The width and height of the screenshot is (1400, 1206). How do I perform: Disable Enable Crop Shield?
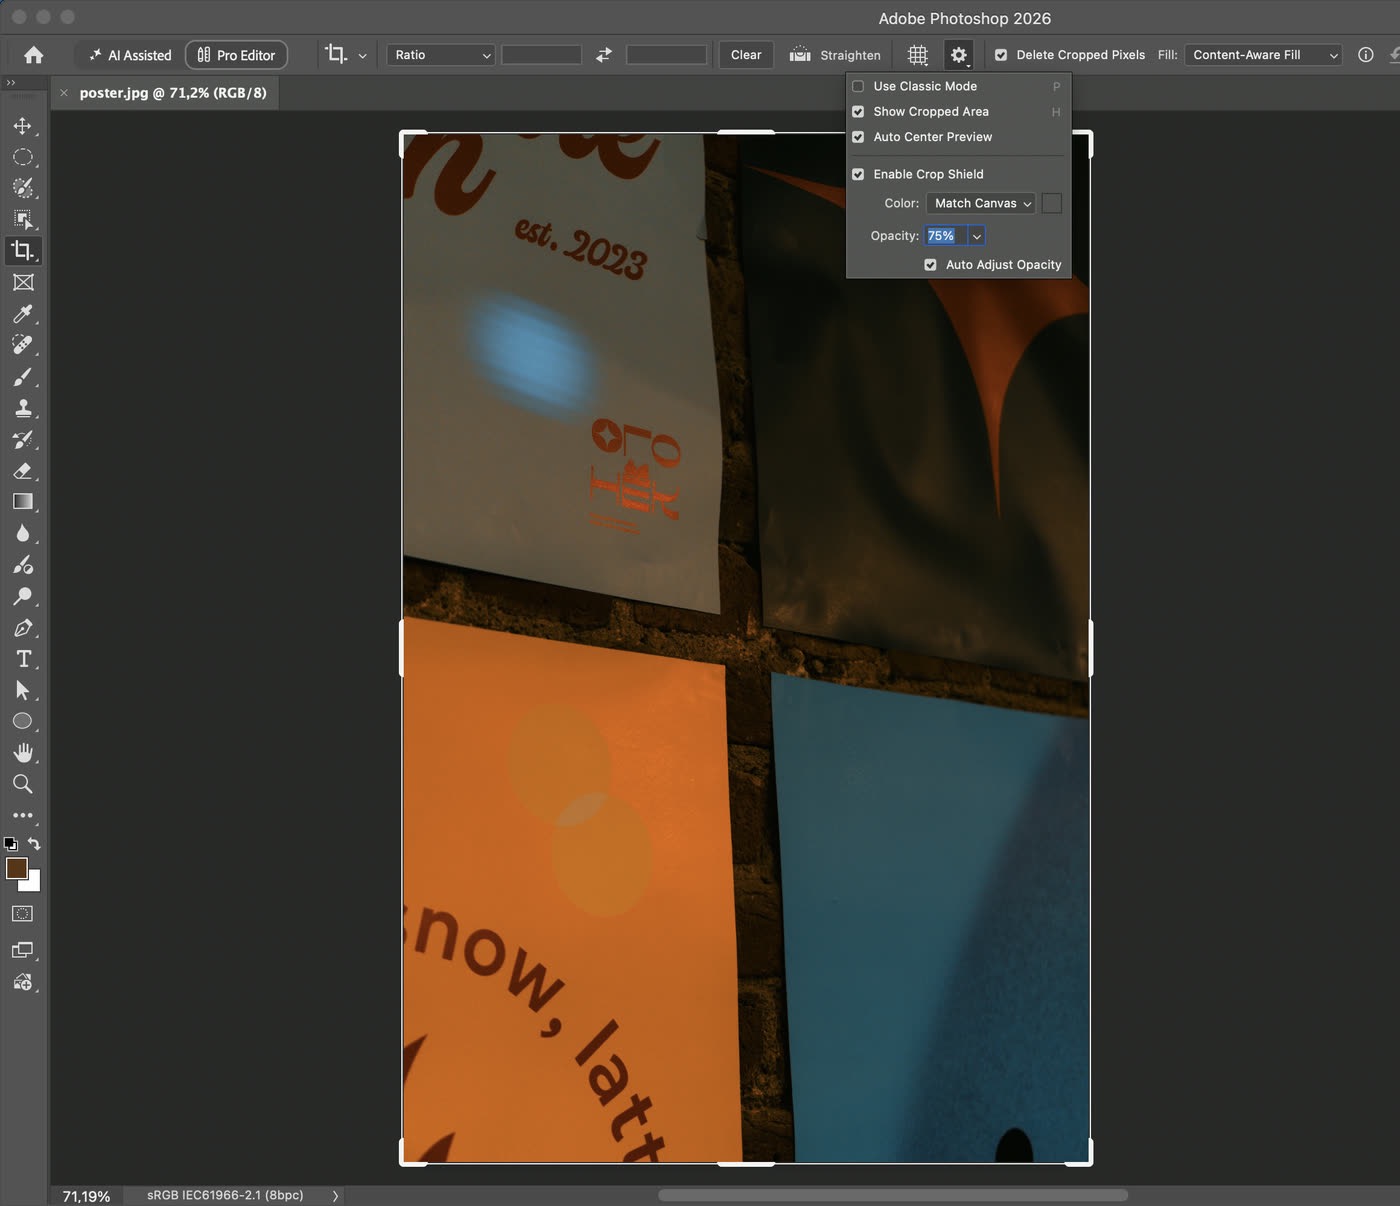(858, 174)
